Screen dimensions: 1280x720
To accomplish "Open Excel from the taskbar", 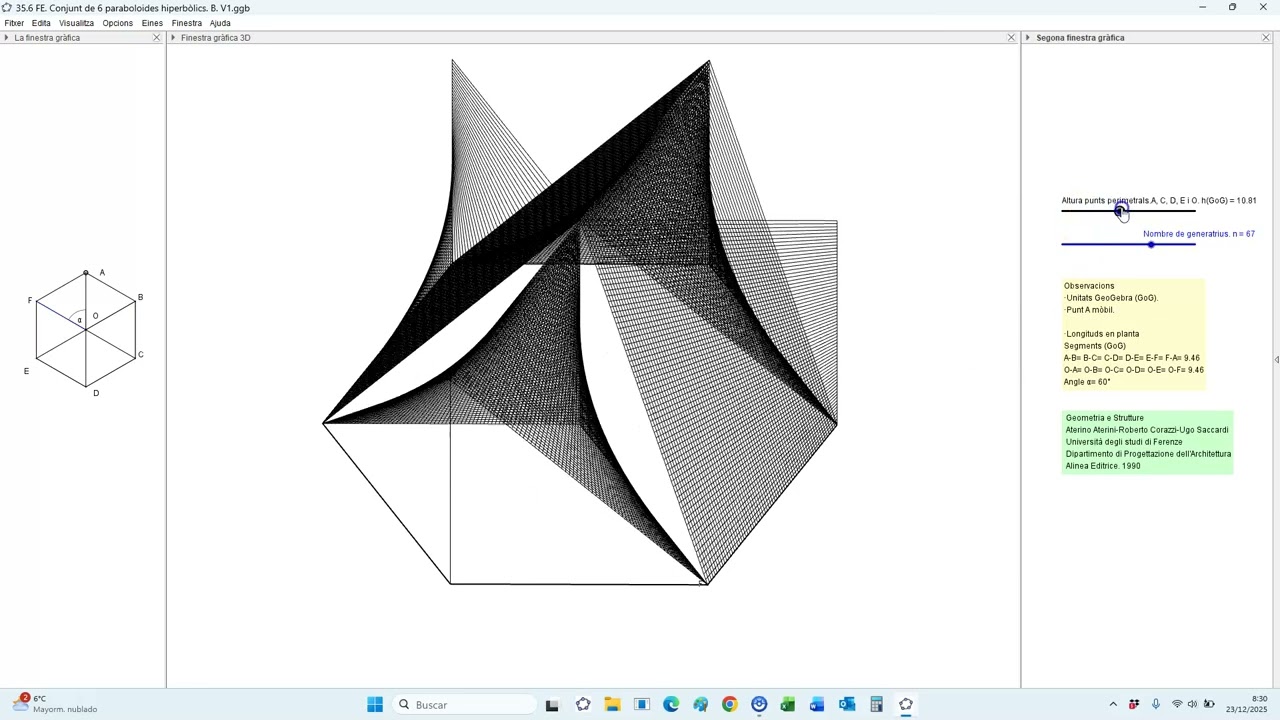I will coord(788,705).
